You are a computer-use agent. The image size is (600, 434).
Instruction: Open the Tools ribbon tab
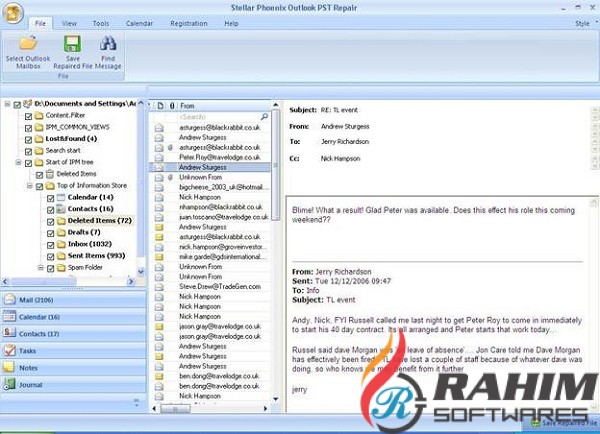(101, 23)
